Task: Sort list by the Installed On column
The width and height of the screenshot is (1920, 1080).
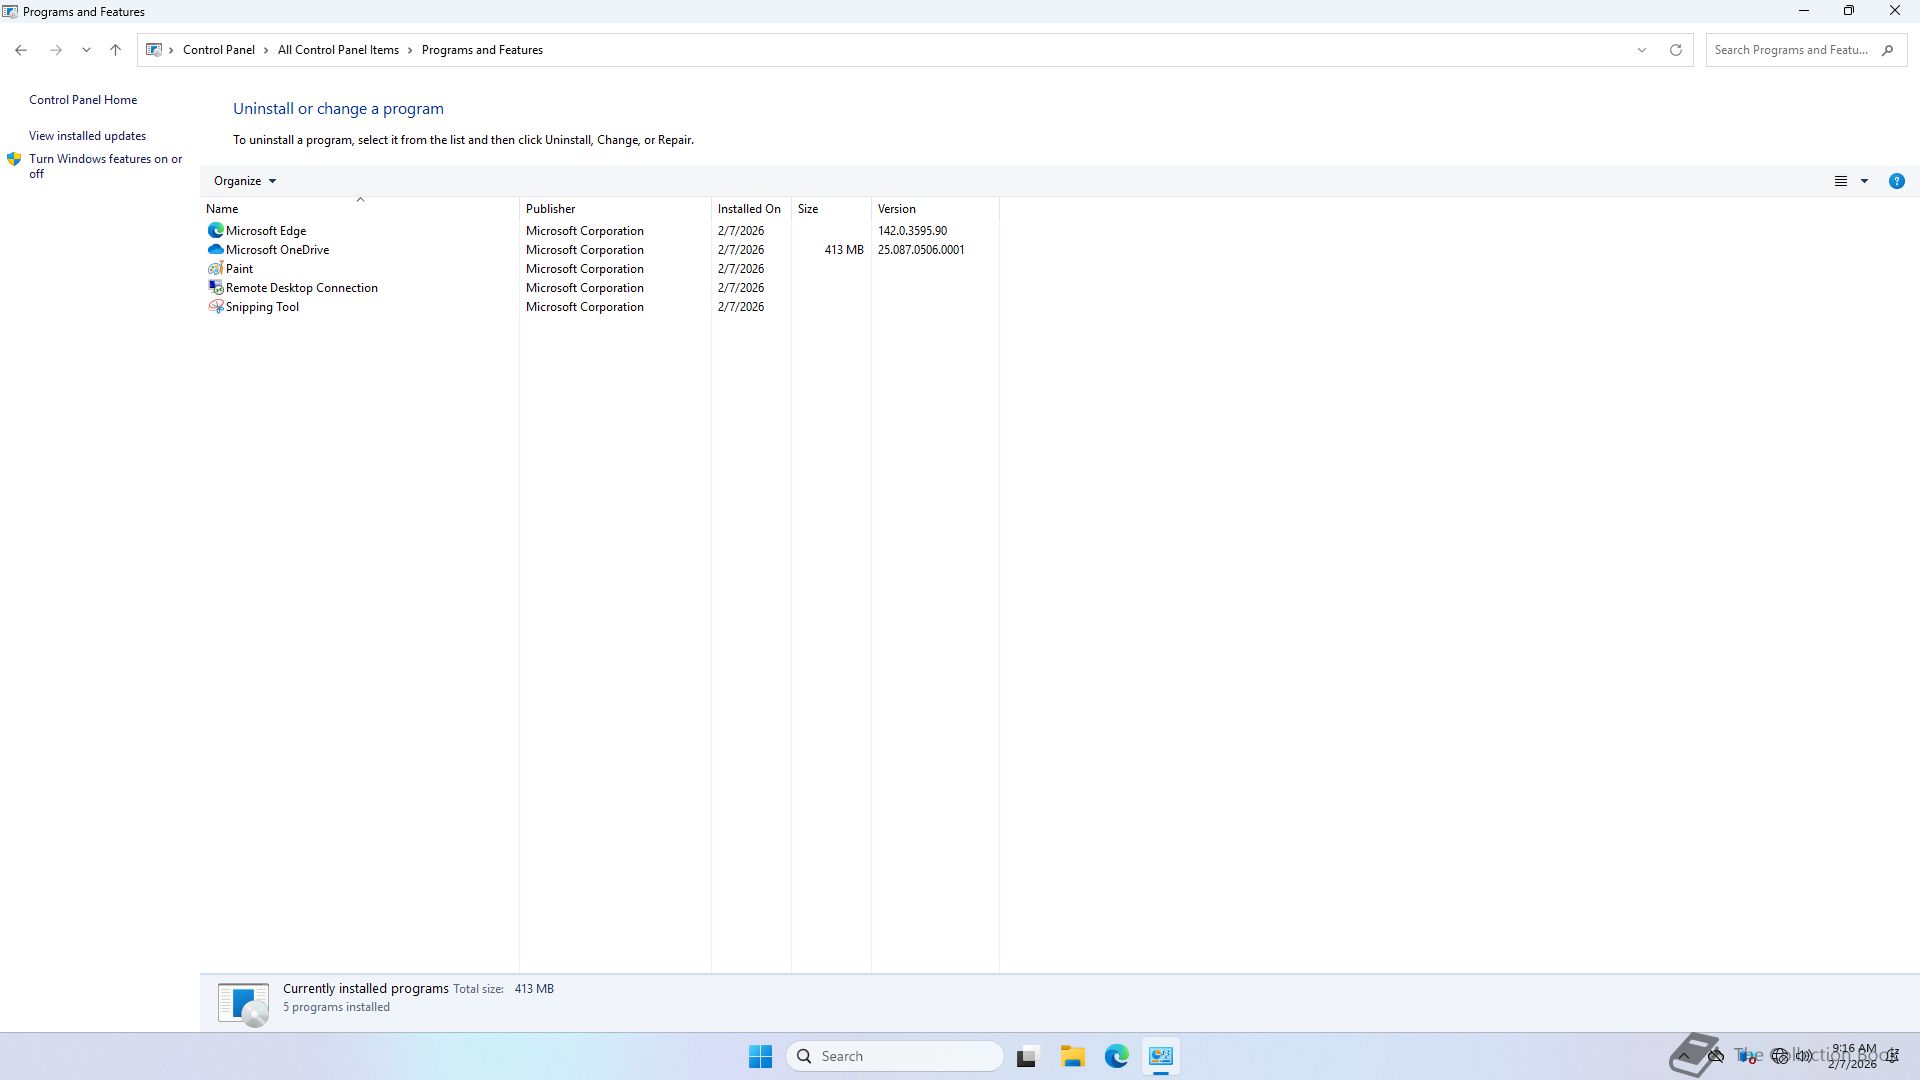Action: coord(748,209)
